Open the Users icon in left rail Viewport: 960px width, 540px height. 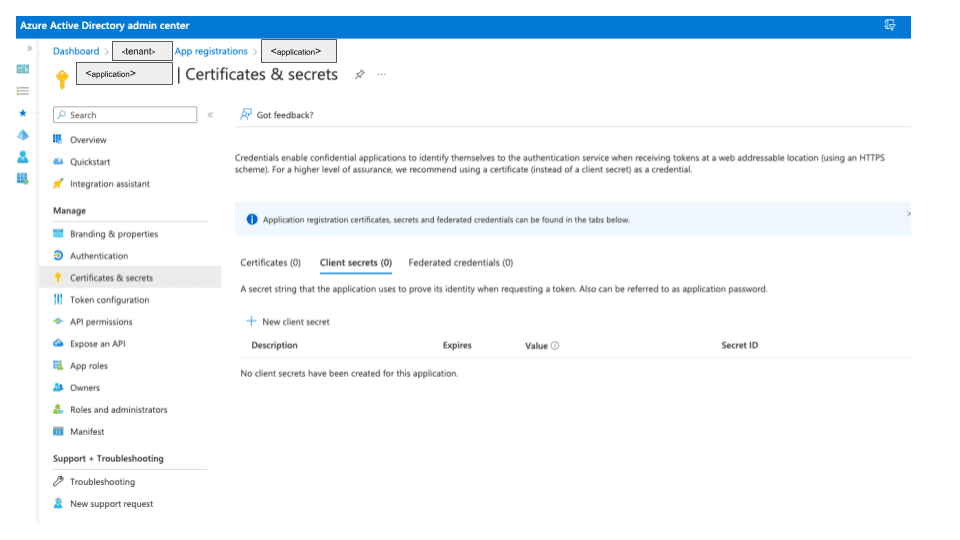(23, 157)
